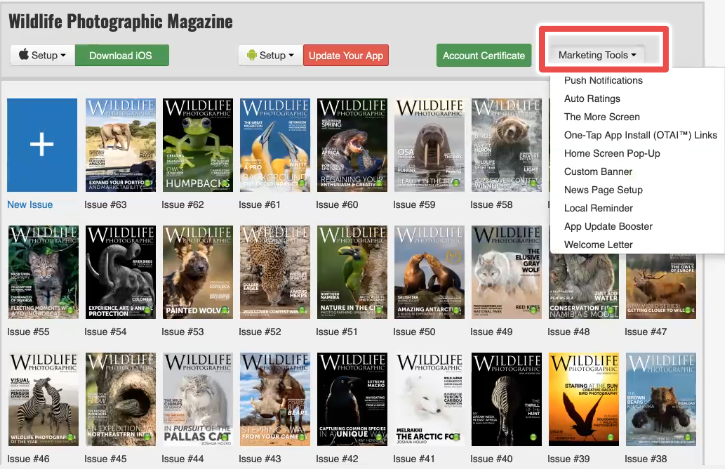Open Issue #53 painted wolves cover
Viewport: 725px width, 469px height.
198,272
